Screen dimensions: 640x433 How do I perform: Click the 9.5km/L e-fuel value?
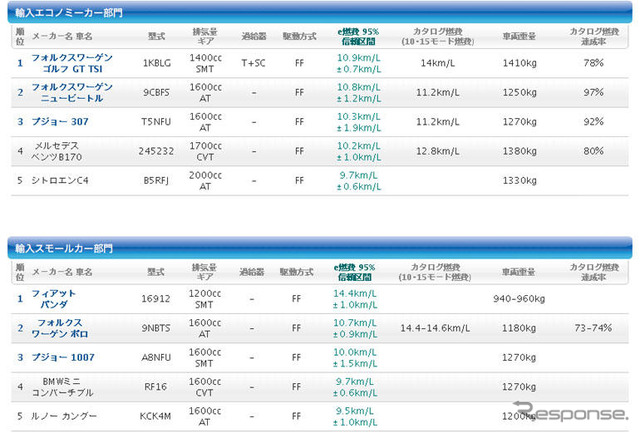355,411
